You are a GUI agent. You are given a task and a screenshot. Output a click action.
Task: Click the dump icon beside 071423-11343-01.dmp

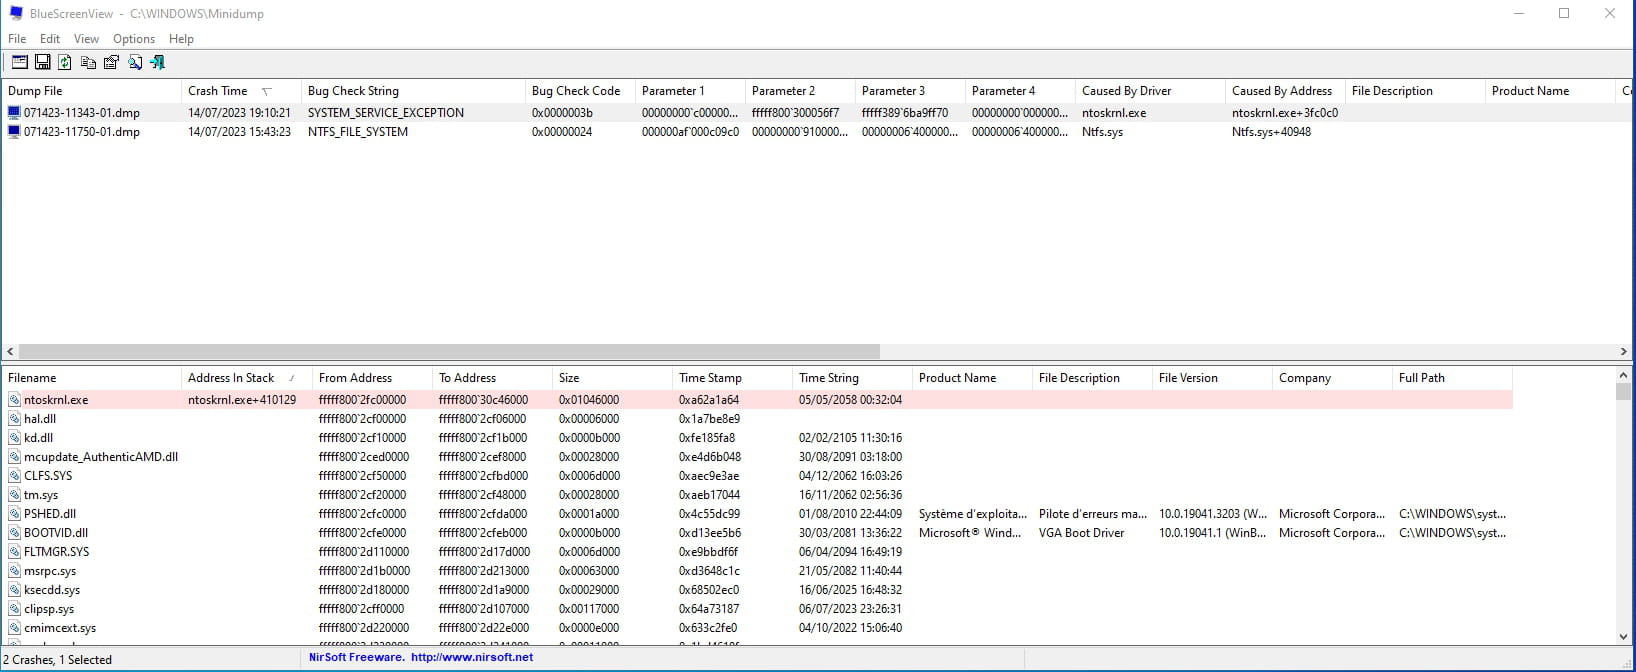tap(14, 113)
